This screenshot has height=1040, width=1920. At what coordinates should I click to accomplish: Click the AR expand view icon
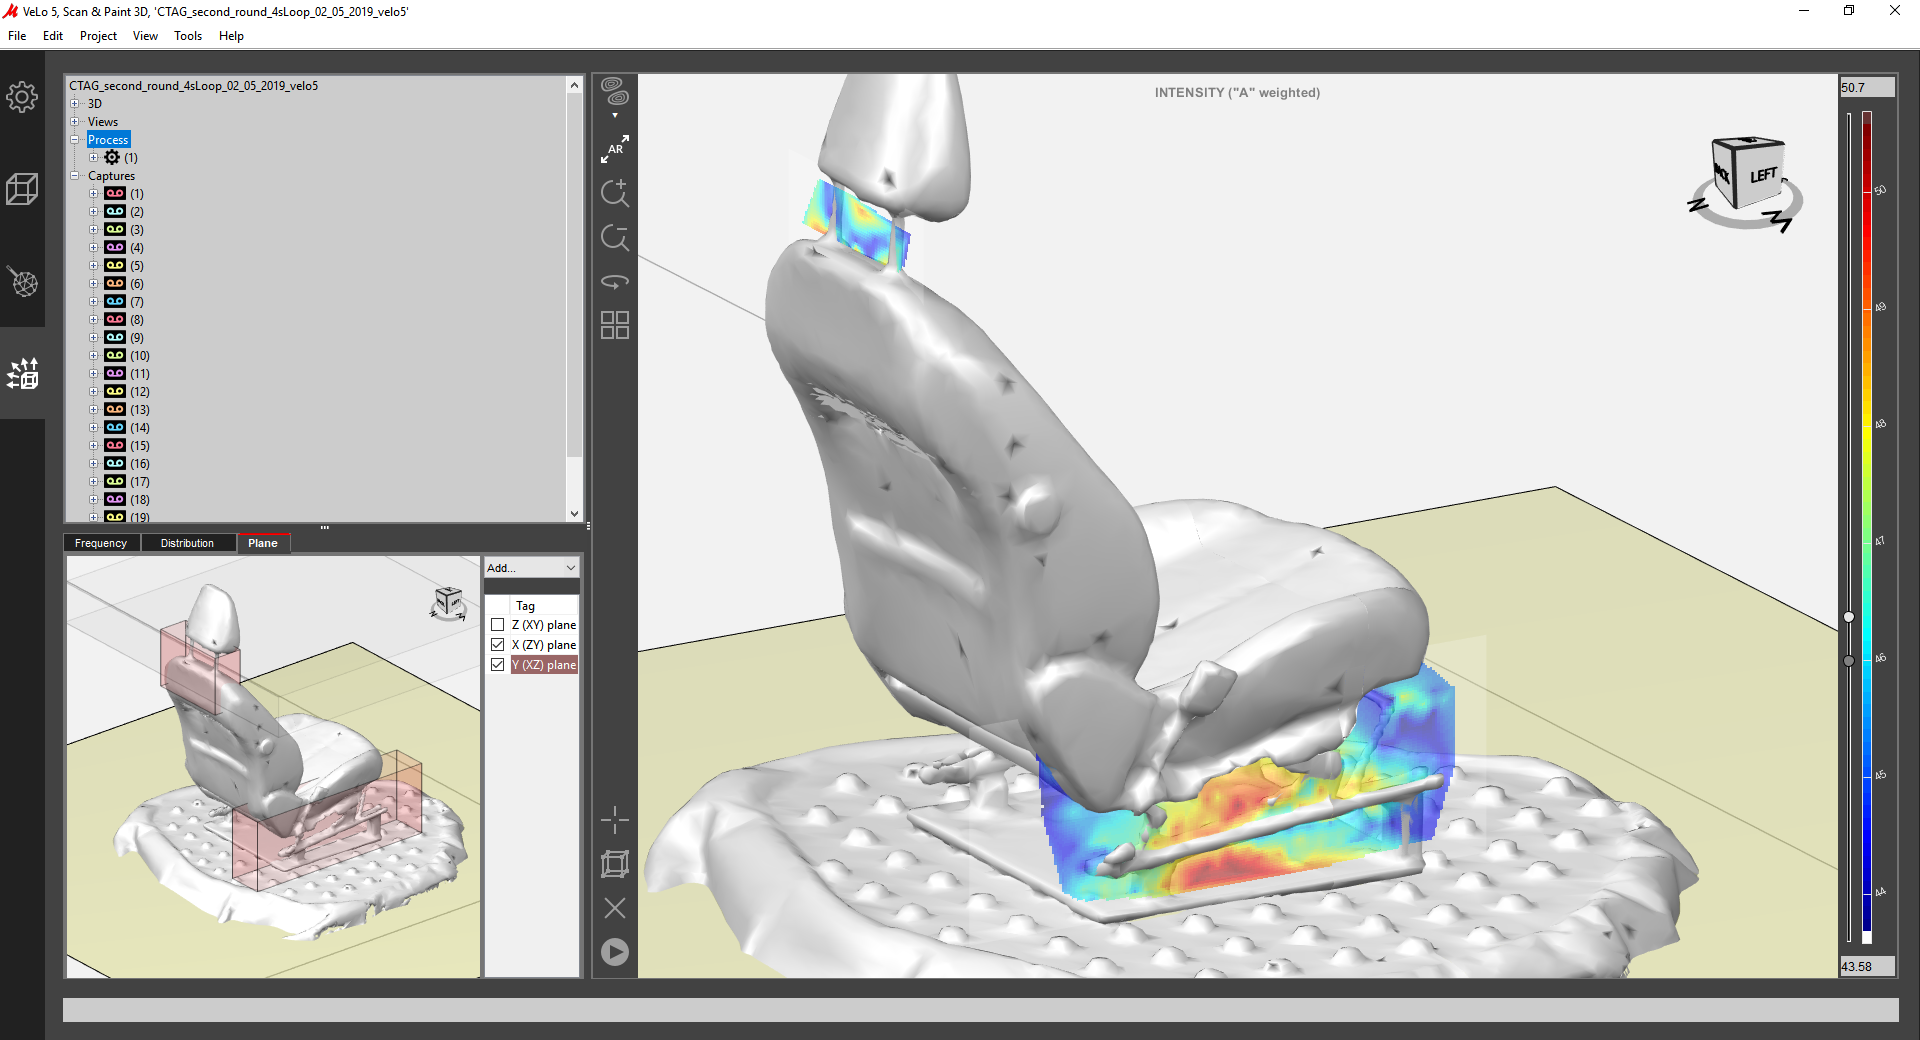615,149
